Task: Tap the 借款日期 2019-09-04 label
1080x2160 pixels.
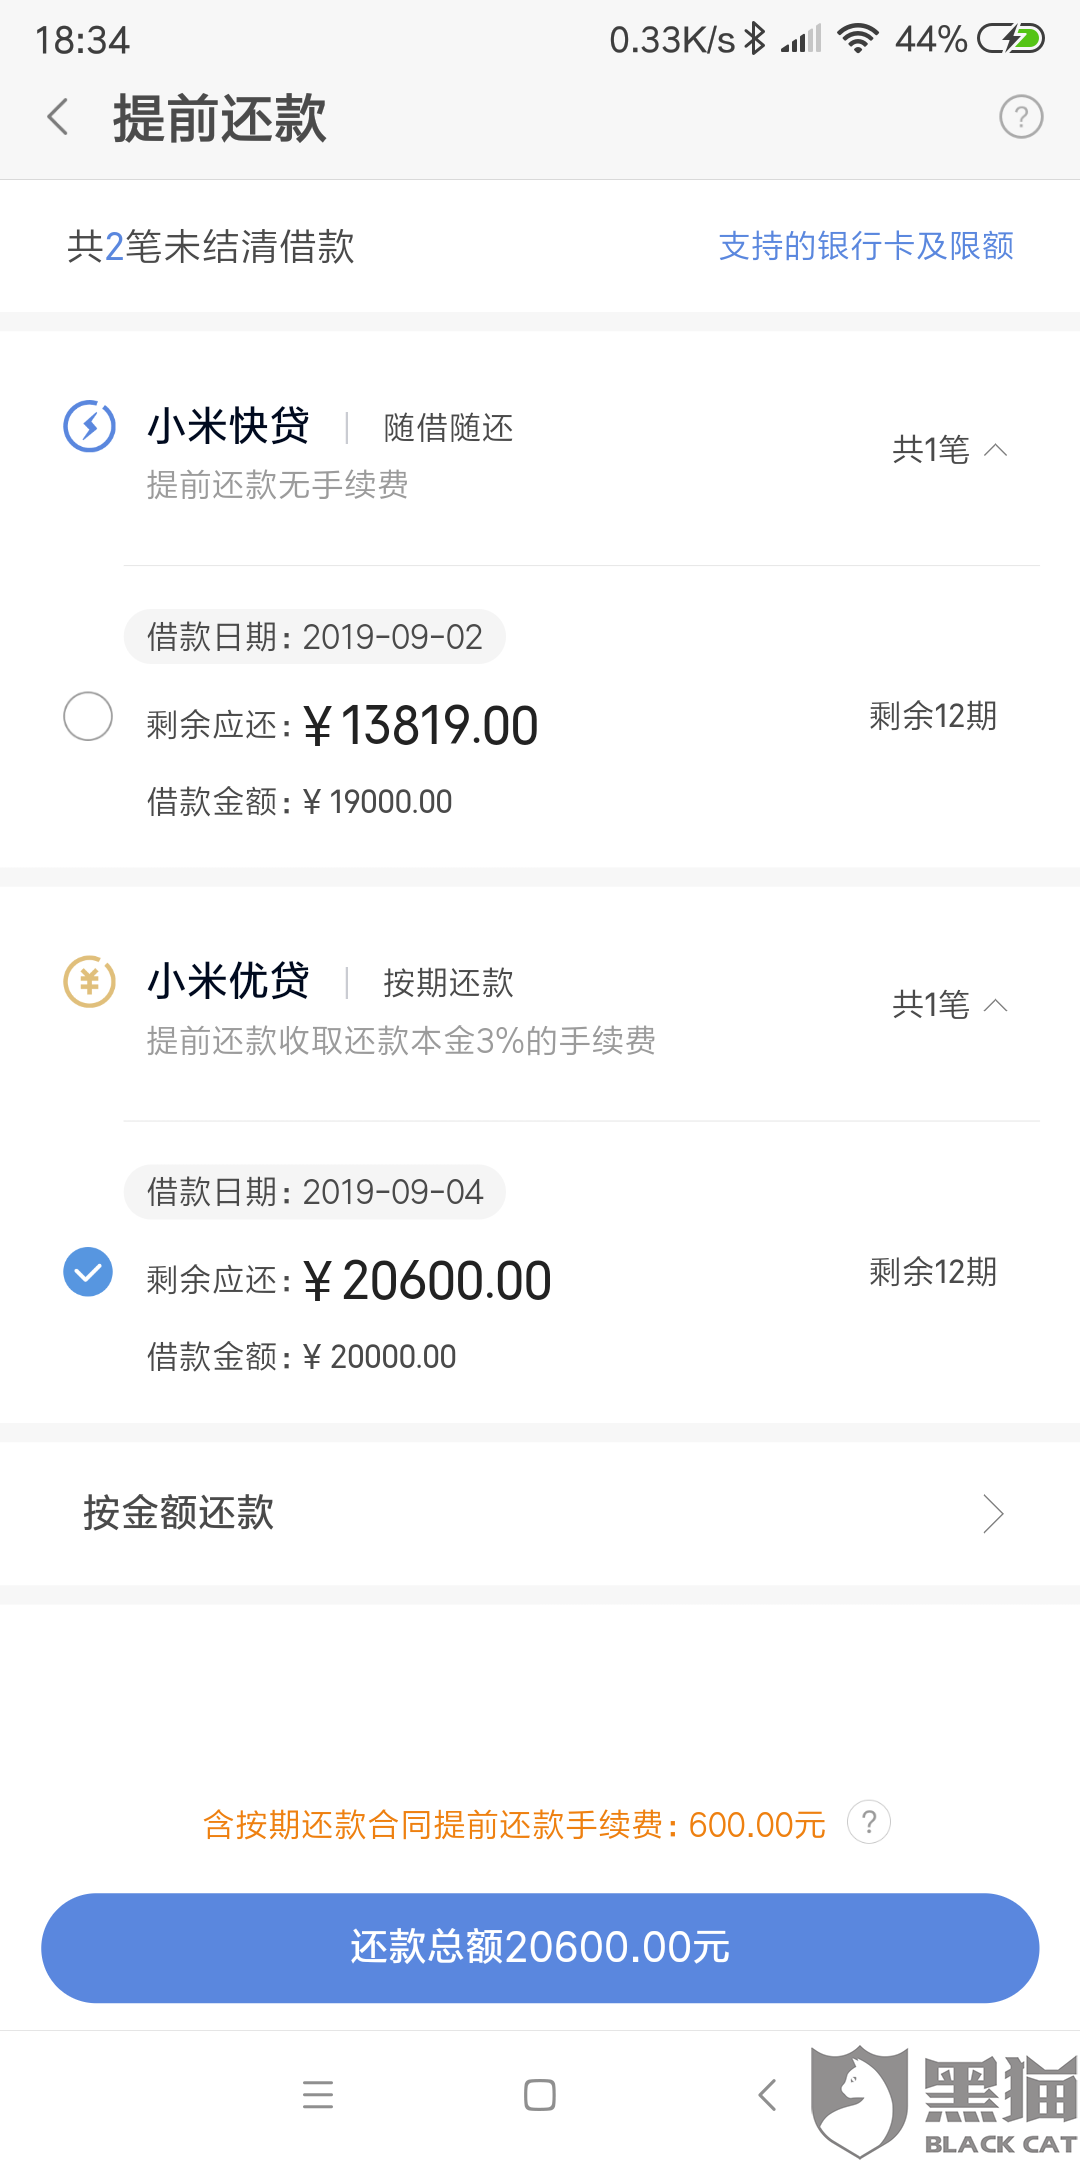Action: (x=315, y=1192)
